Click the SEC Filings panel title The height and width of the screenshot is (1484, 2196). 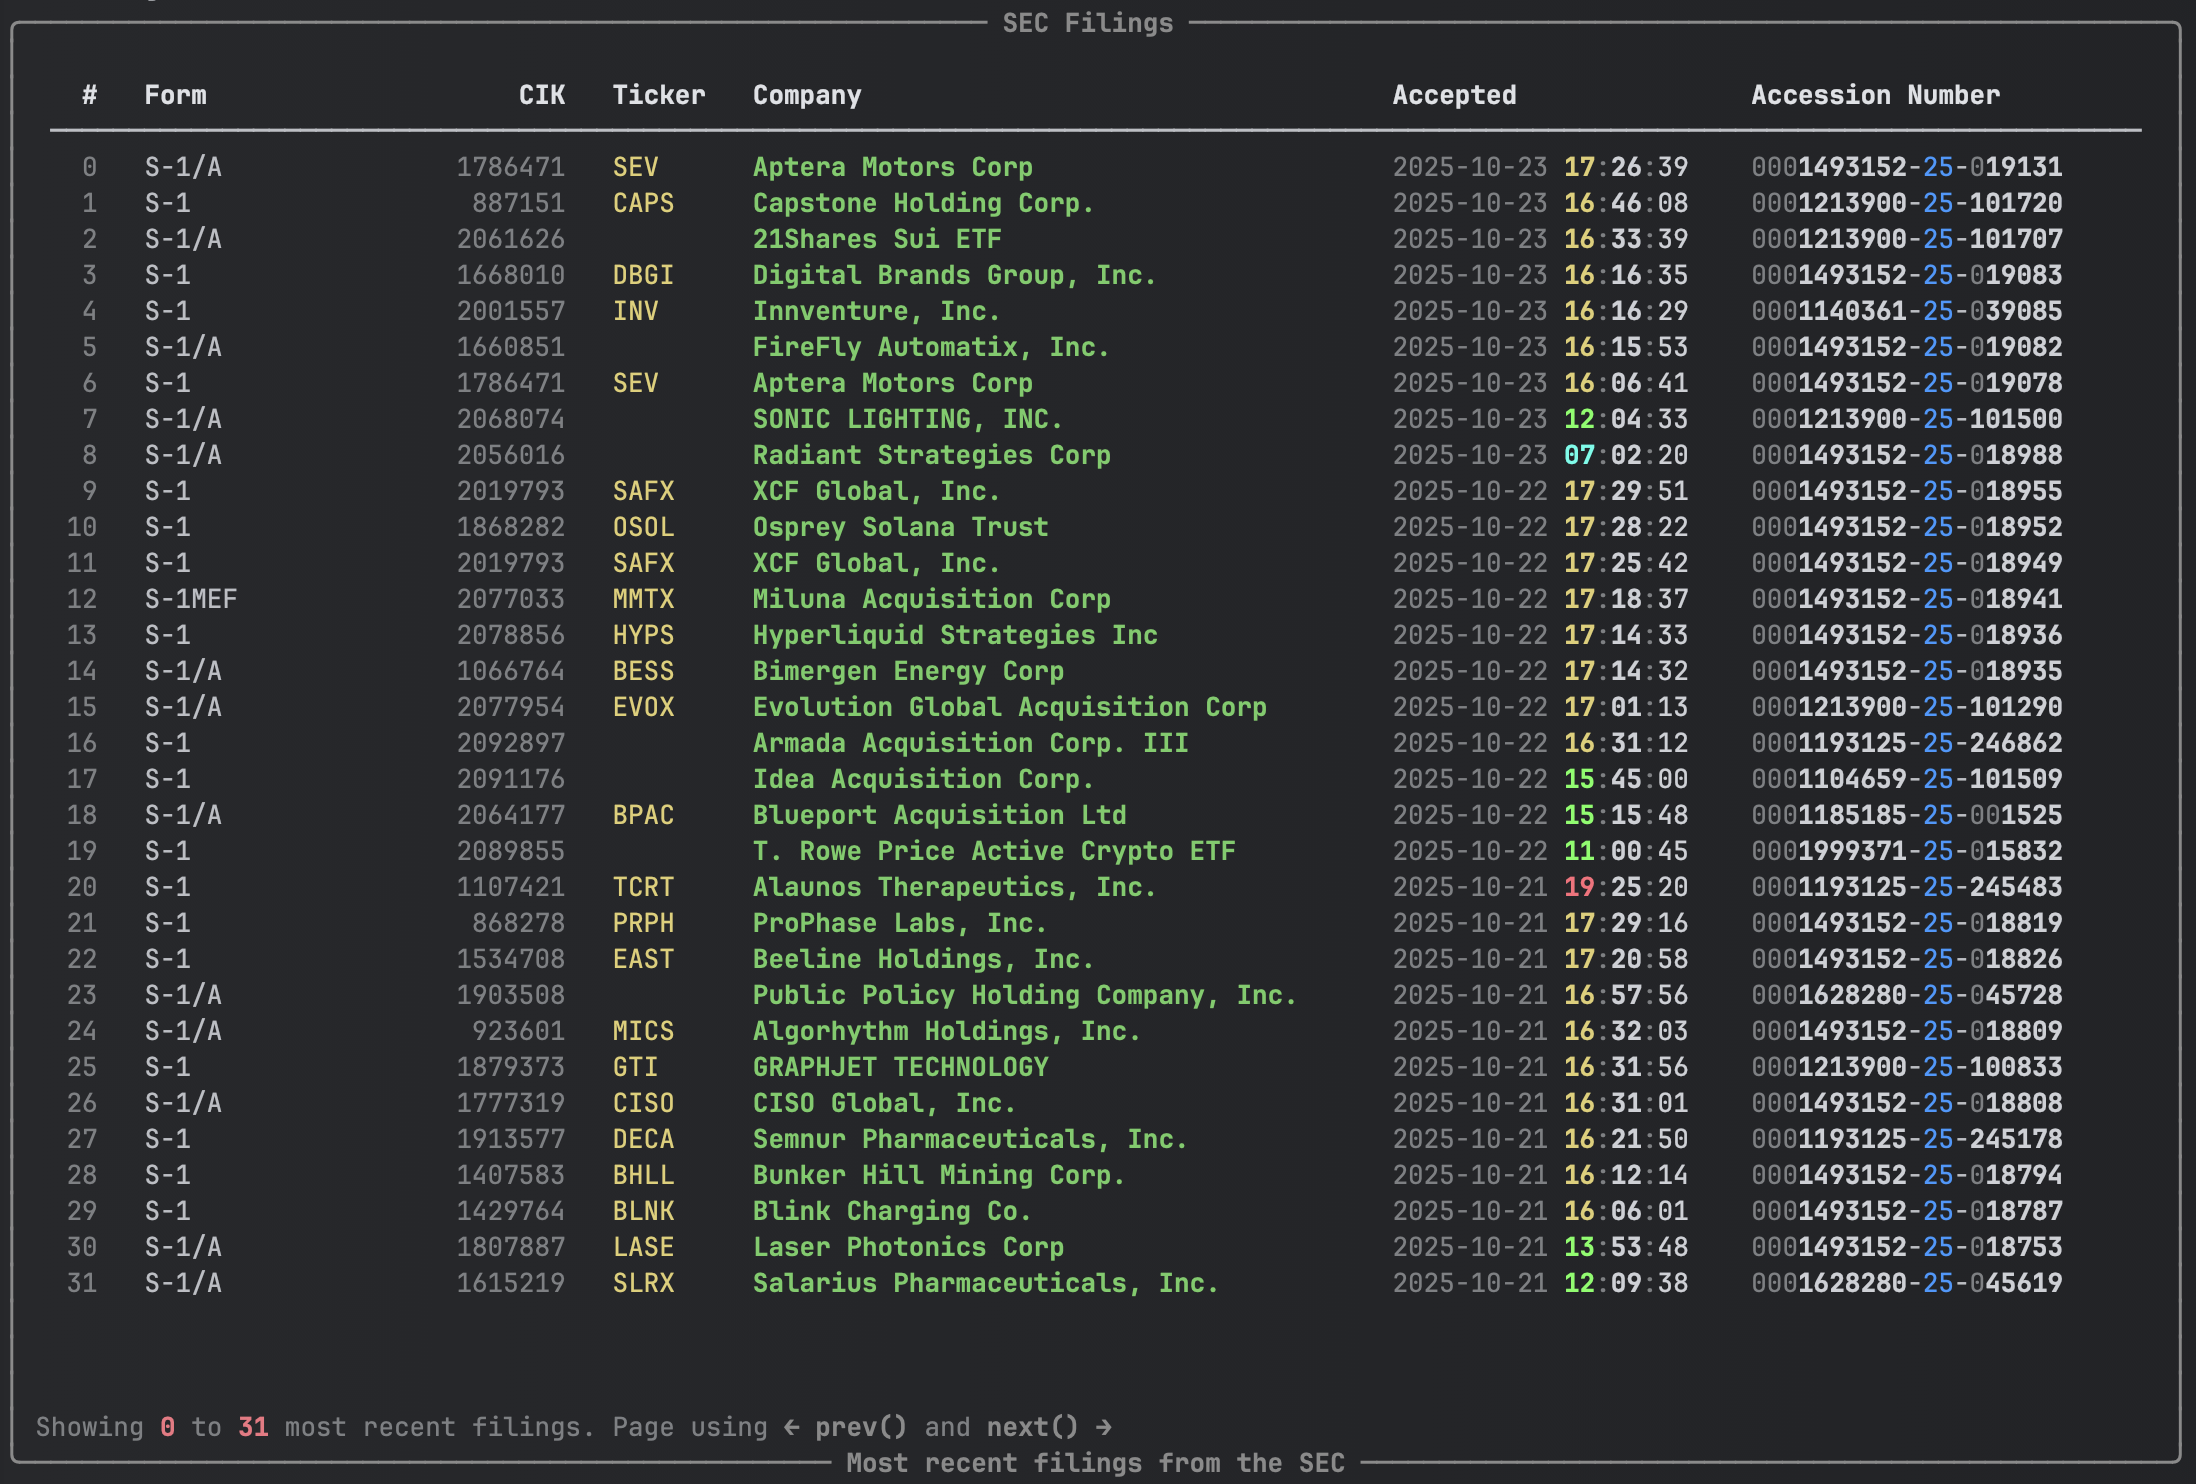[x=1087, y=23]
